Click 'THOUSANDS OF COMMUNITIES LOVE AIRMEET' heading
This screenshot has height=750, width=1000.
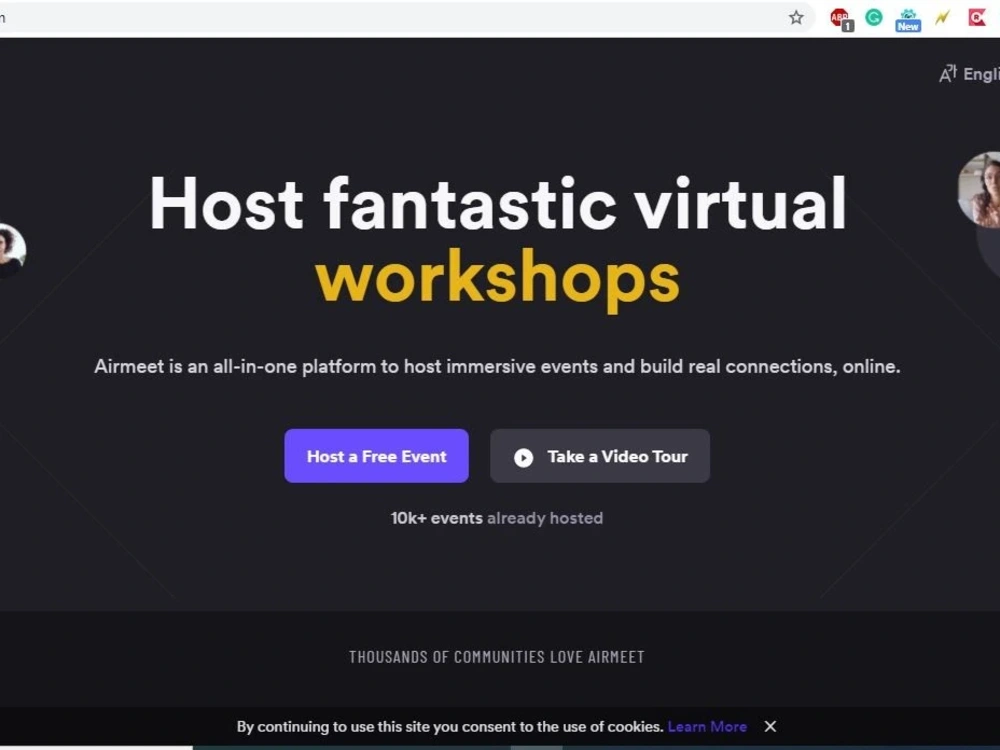(x=497, y=657)
